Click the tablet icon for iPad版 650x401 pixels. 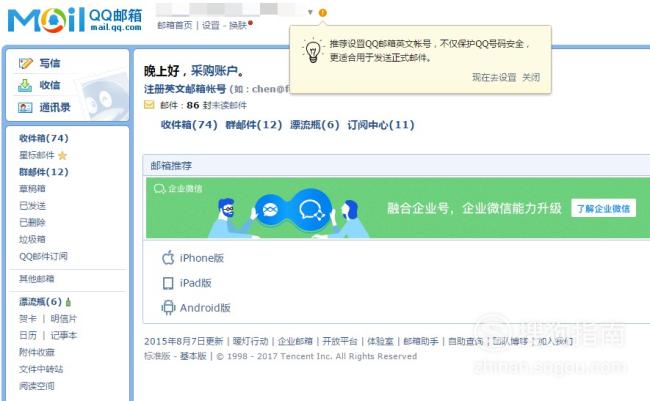pos(168,283)
